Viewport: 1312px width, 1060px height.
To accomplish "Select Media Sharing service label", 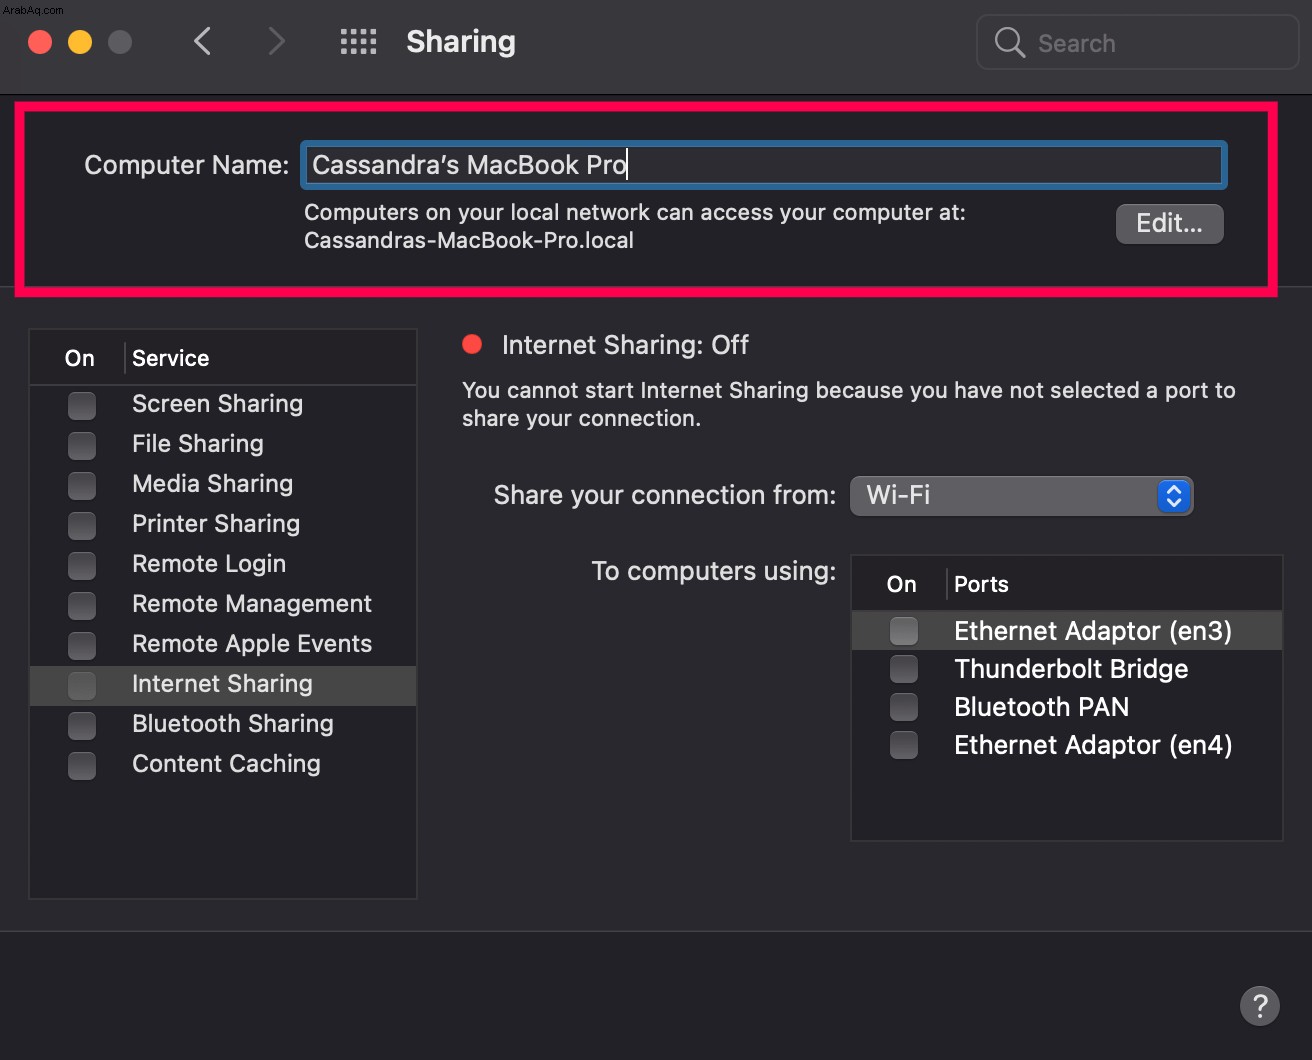I will point(212,484).
